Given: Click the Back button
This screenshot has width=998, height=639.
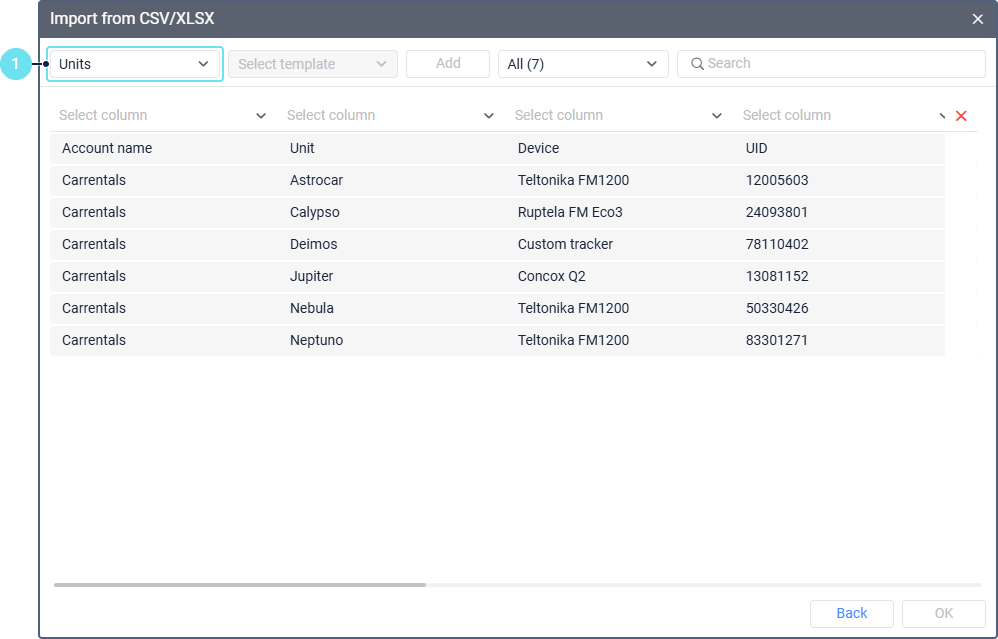Looking at the screenshot, I should (851, 613).
